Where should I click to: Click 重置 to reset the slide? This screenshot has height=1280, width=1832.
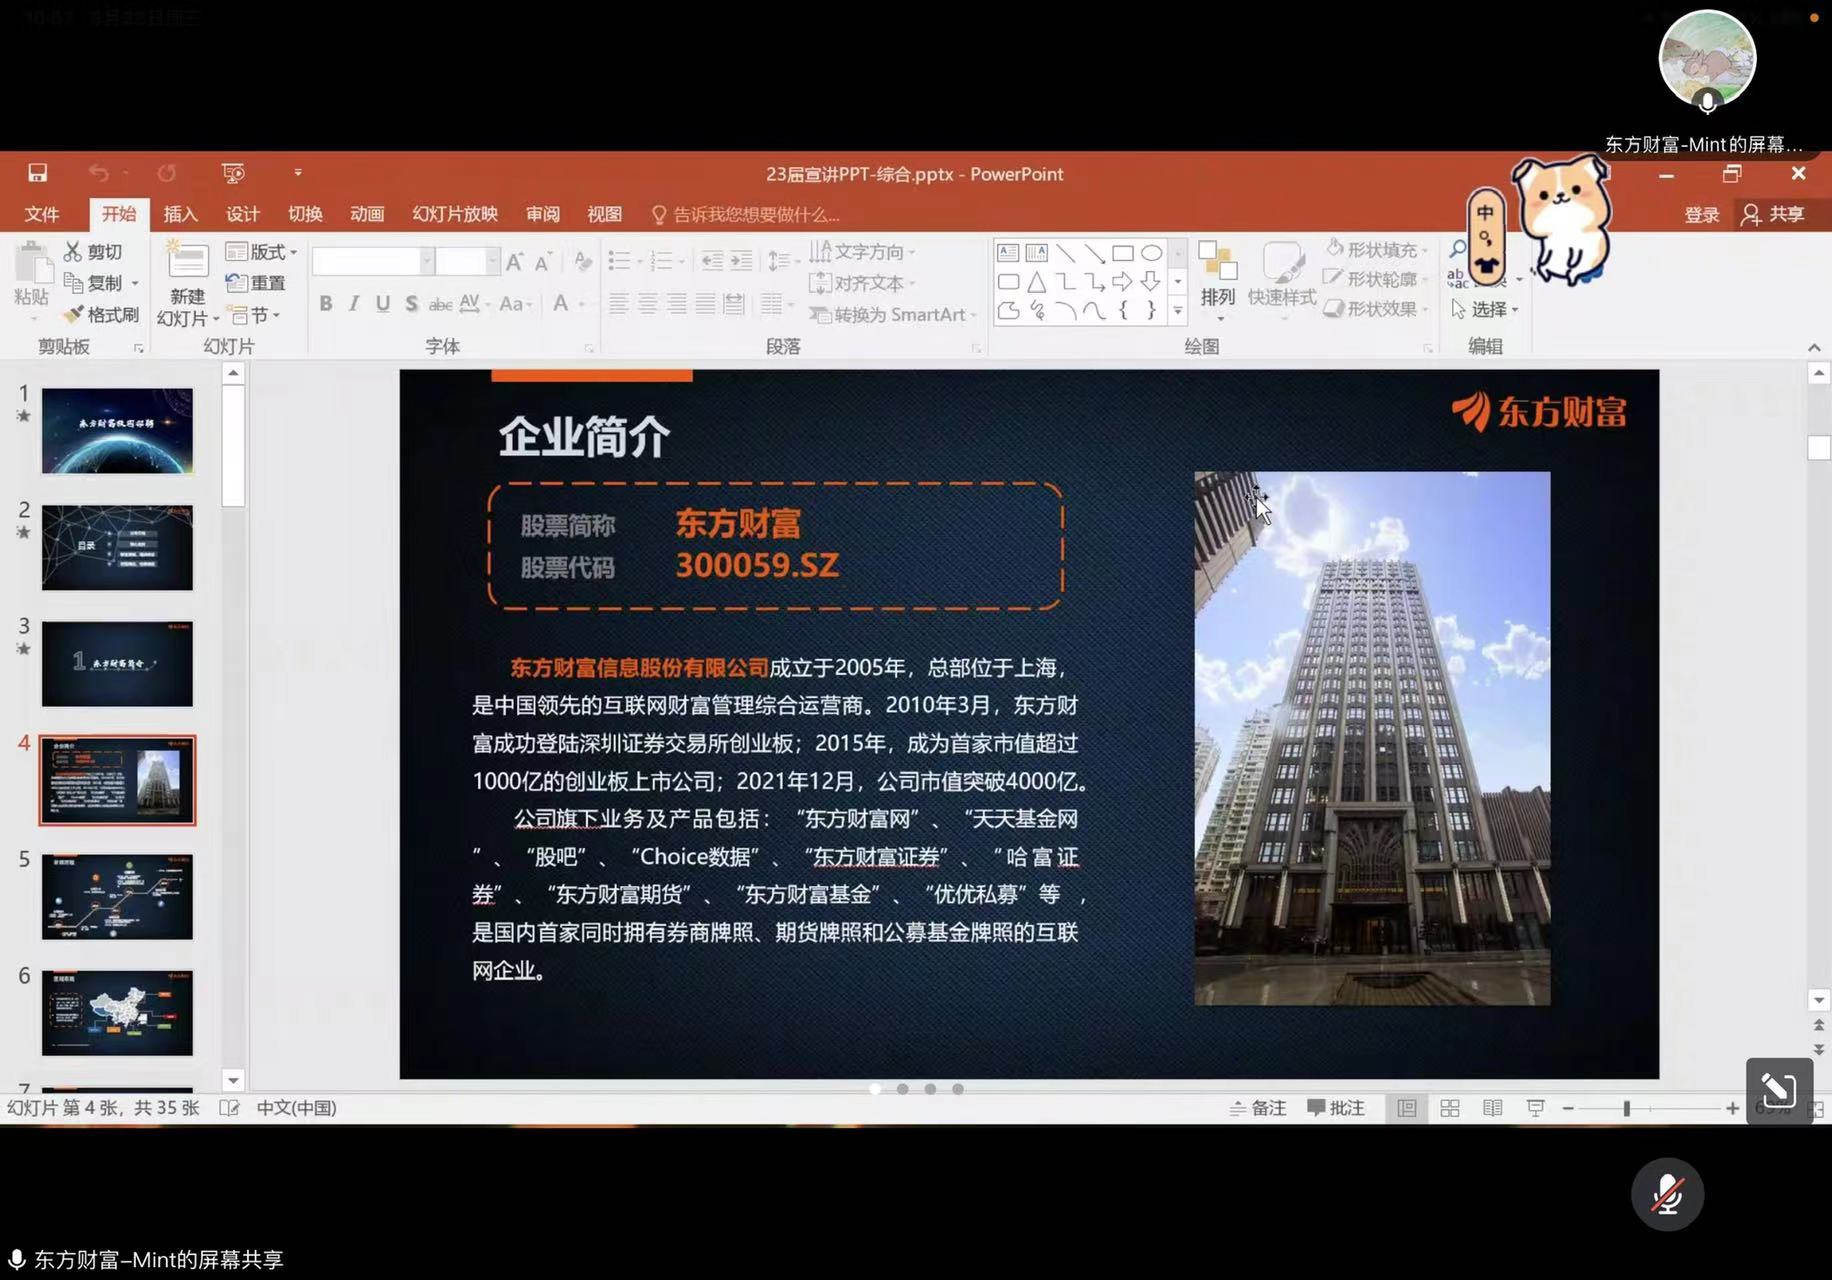tap(256, 283)
